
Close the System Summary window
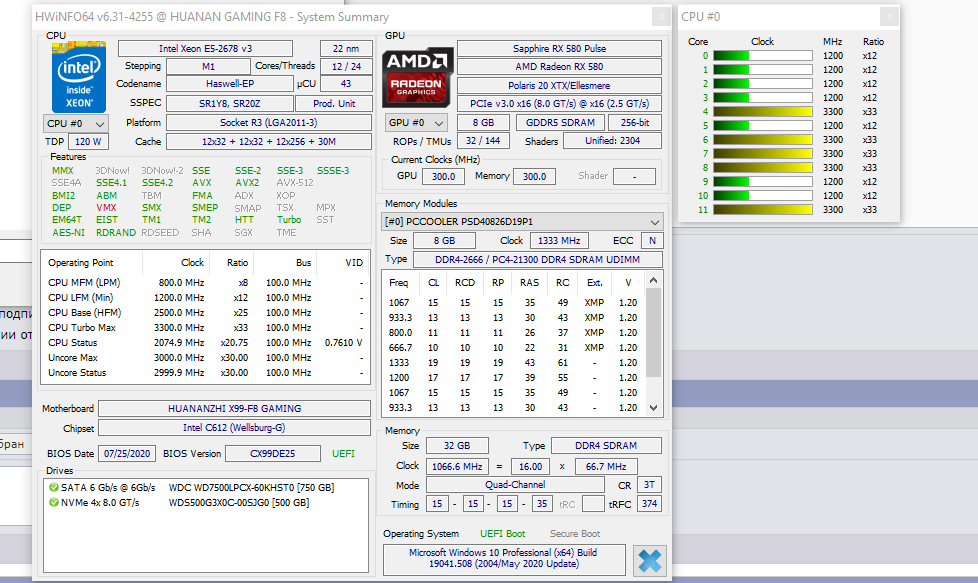pos(661,17)
